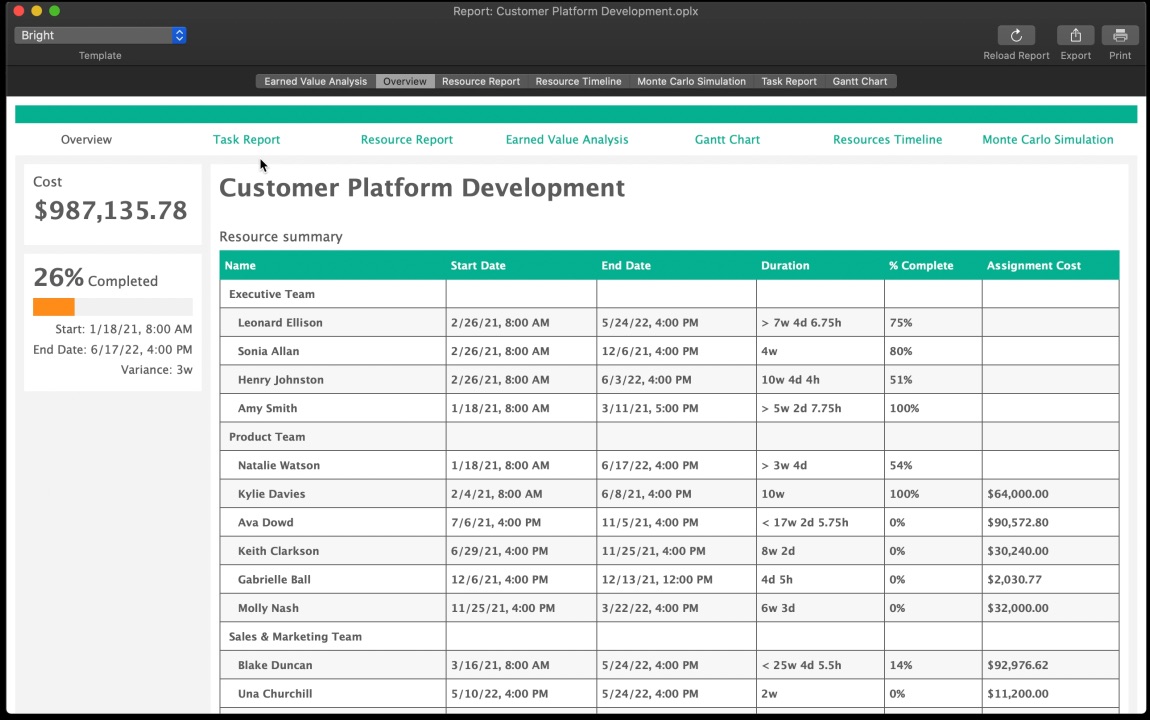Screen dimensions: 1150x720
Task: Click the window title Customer Platform Development.oplx
Action: coord(575,11)
